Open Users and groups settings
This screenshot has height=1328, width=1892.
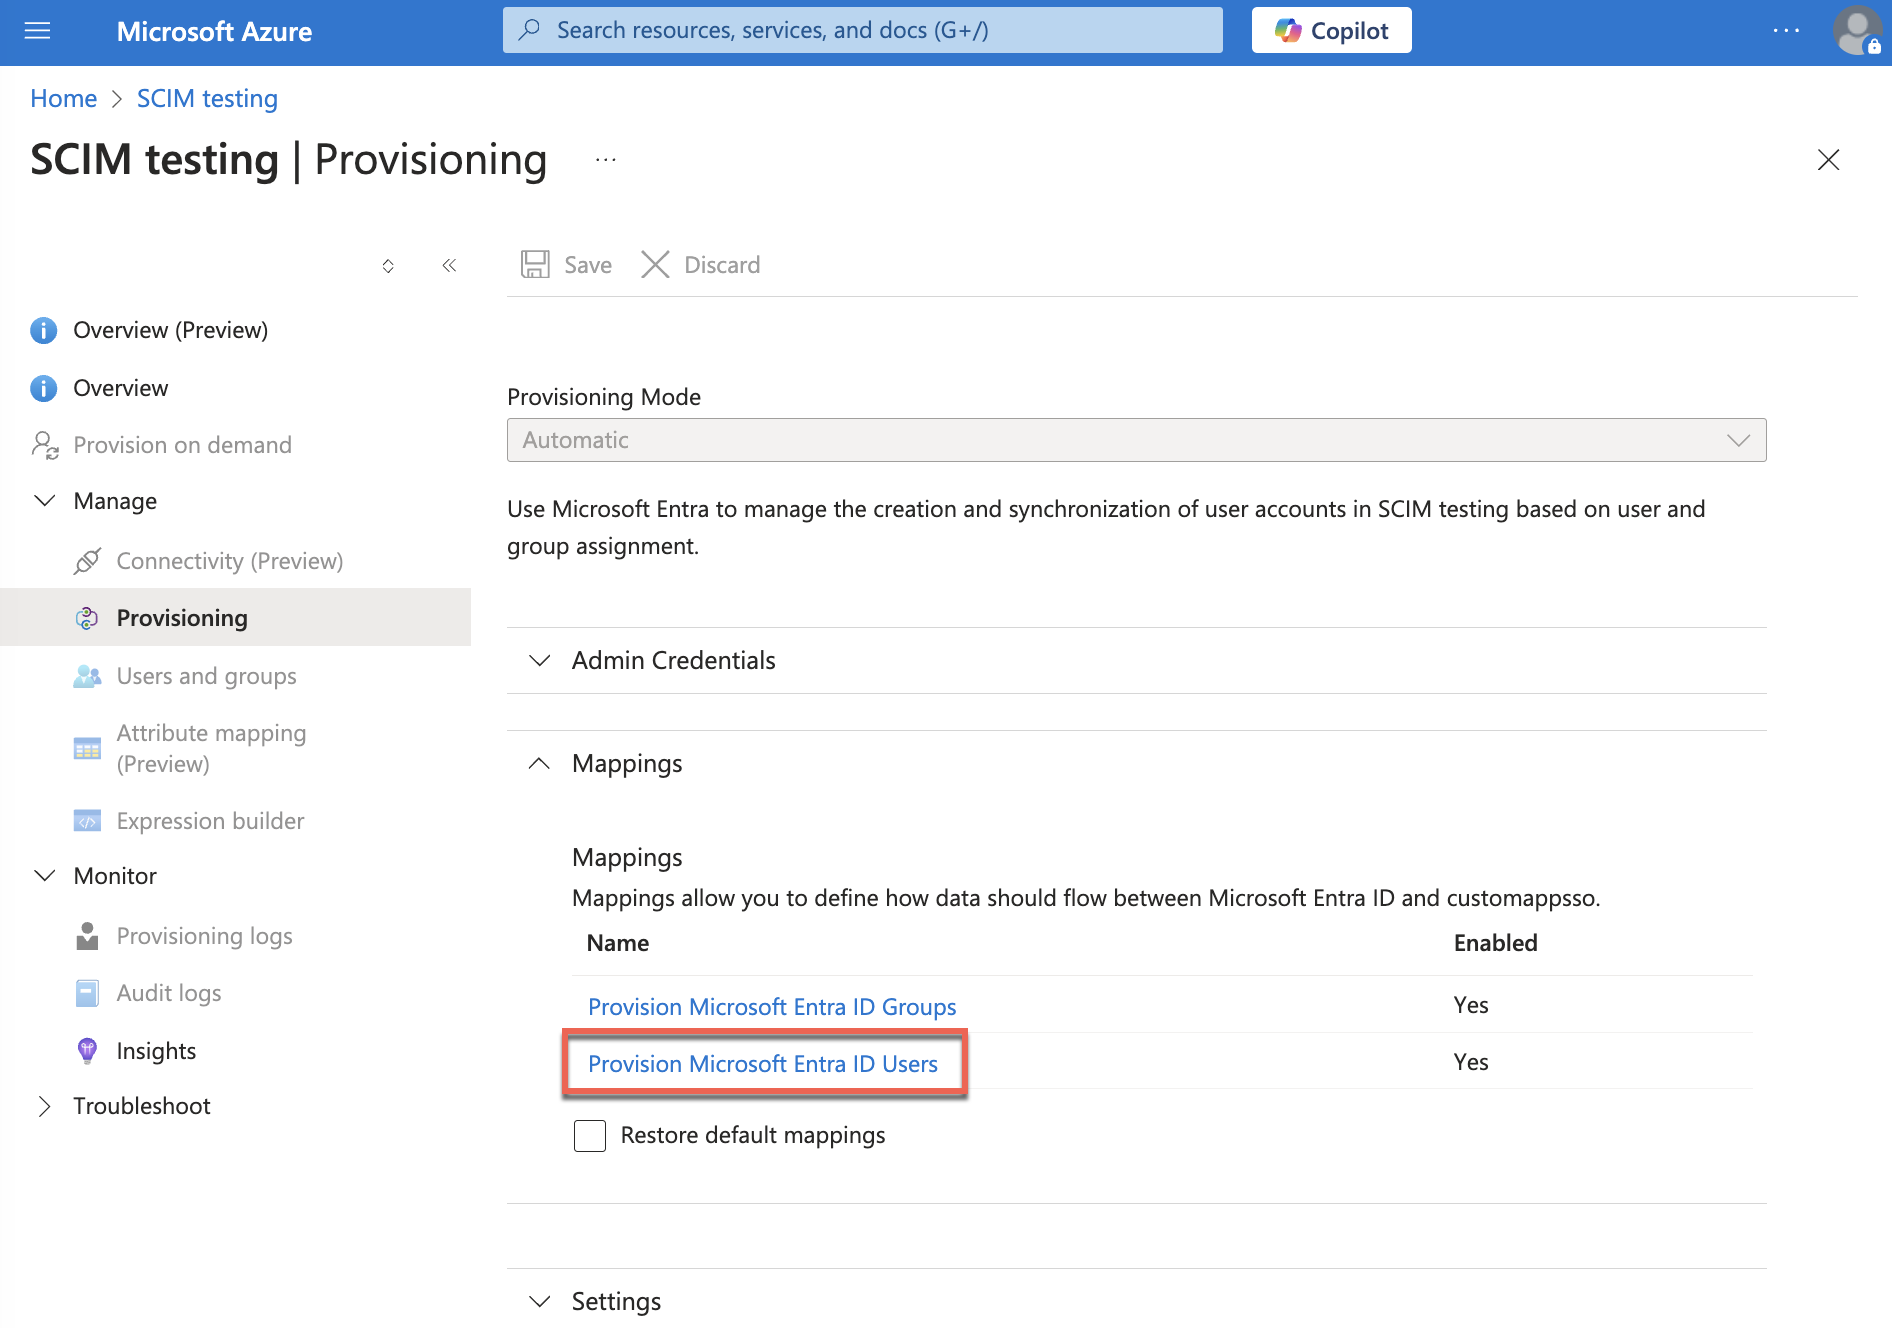point(206,676)
